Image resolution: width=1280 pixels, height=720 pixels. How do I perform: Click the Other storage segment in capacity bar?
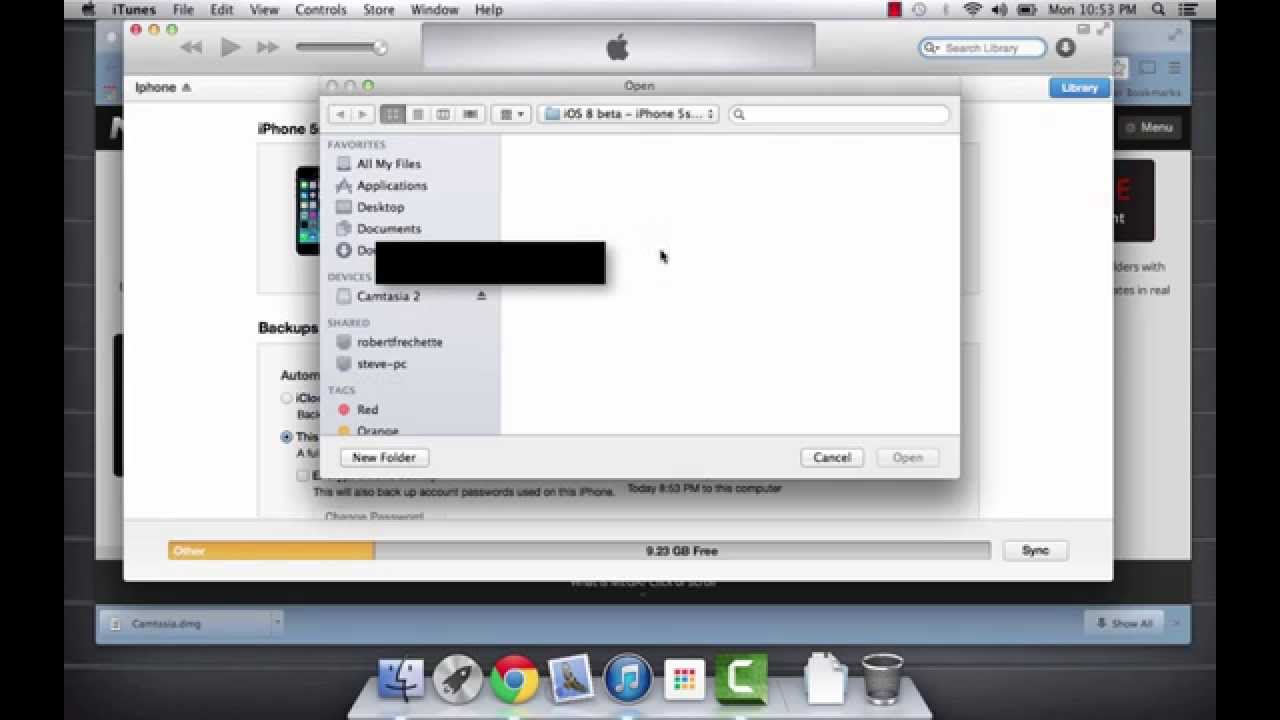pyautogui.click(x=271, y=550)
